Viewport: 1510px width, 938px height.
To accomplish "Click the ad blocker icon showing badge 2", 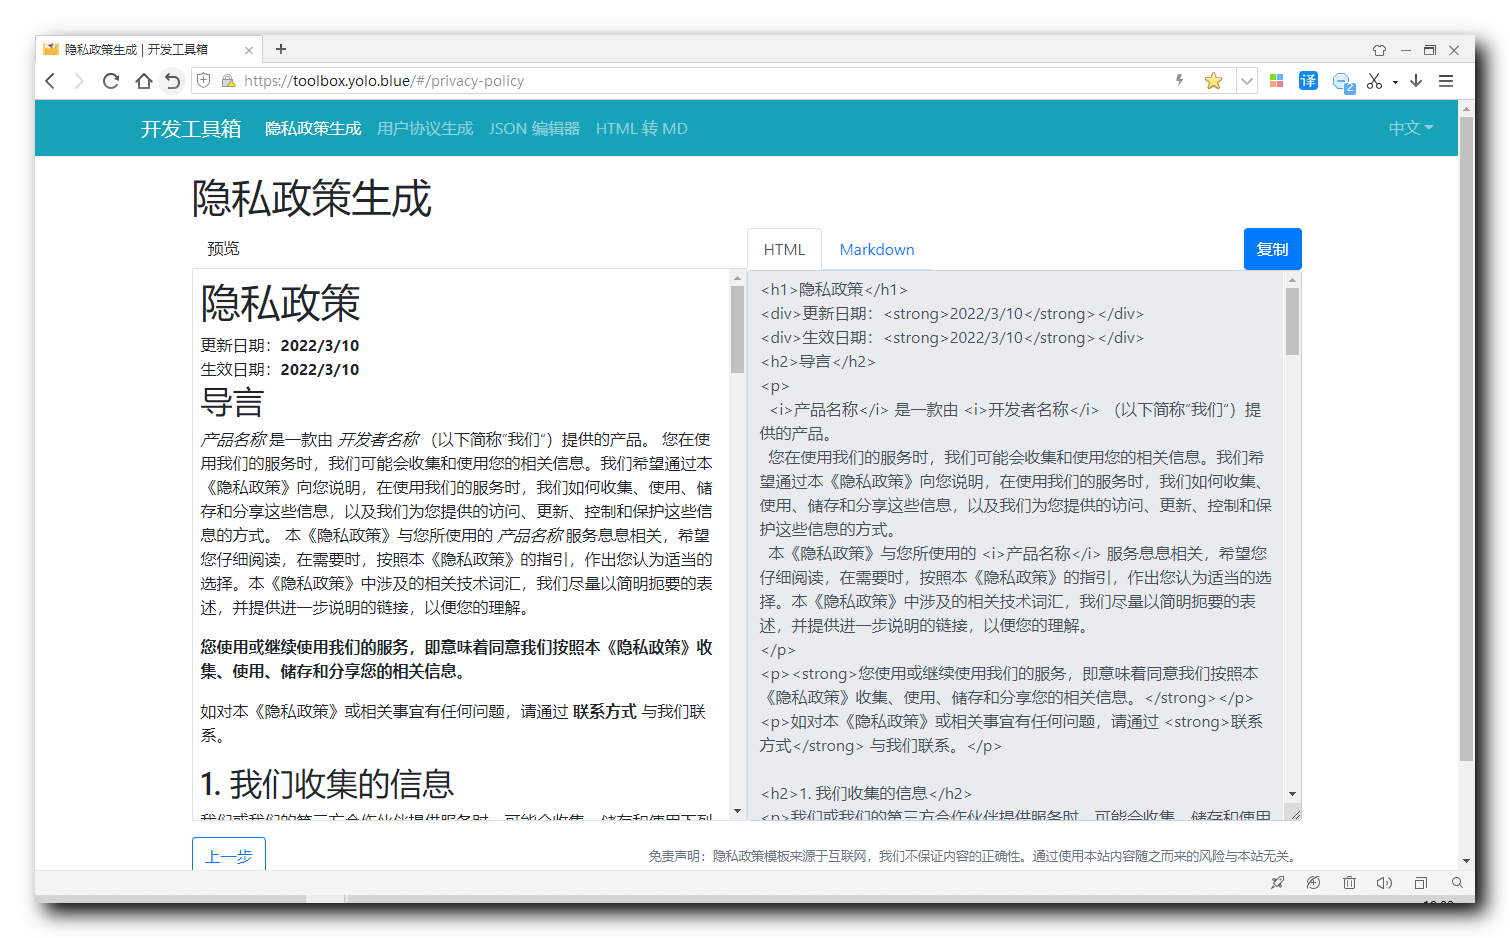I will (1342, 81).
